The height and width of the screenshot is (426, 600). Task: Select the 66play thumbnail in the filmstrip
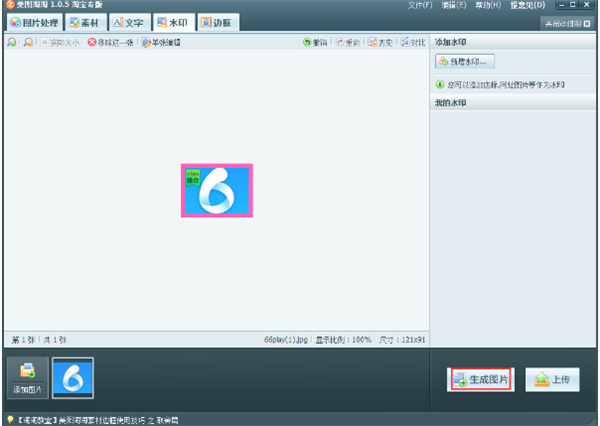click(x=72, y=377)
